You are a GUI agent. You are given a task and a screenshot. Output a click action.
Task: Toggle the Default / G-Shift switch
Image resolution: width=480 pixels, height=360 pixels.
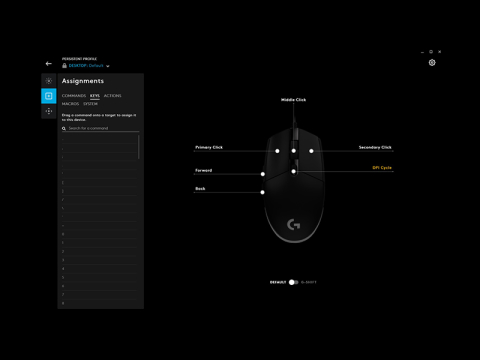[293, 282]
